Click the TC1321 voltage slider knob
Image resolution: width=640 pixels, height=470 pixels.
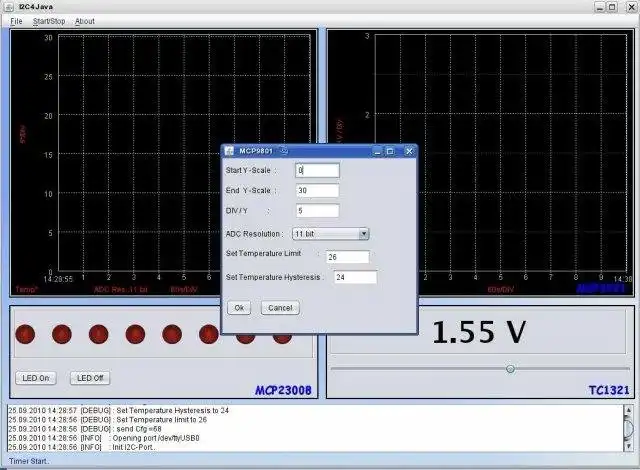(x=510, y=369)
